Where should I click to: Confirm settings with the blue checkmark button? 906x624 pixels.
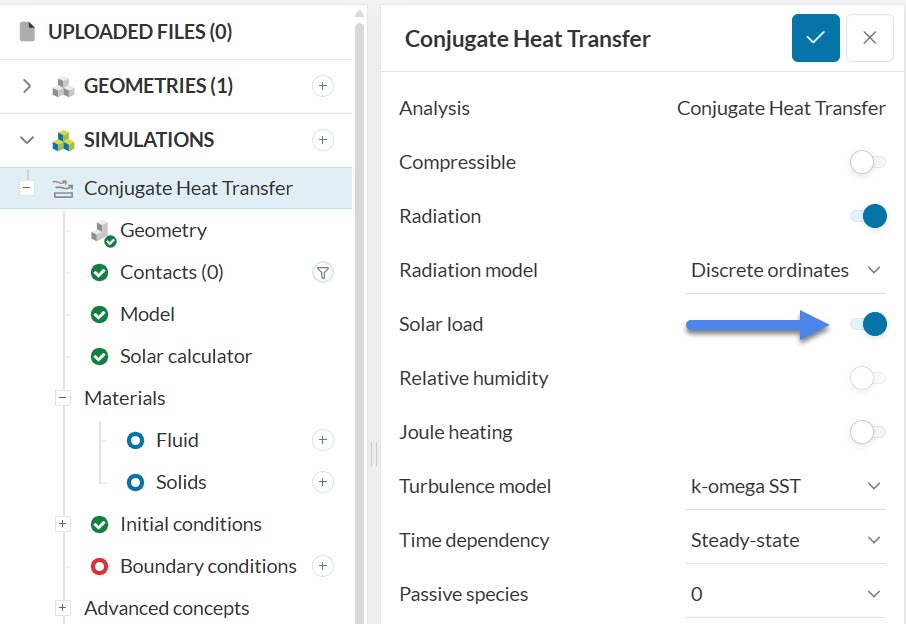[816, 38]
